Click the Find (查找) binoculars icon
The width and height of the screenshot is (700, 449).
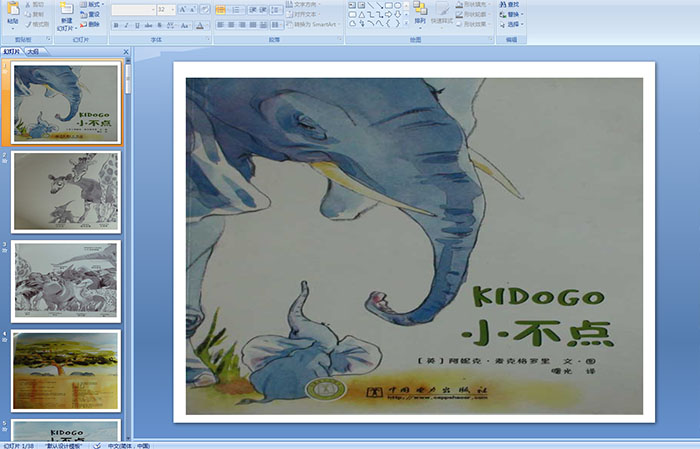coord(503,4)
